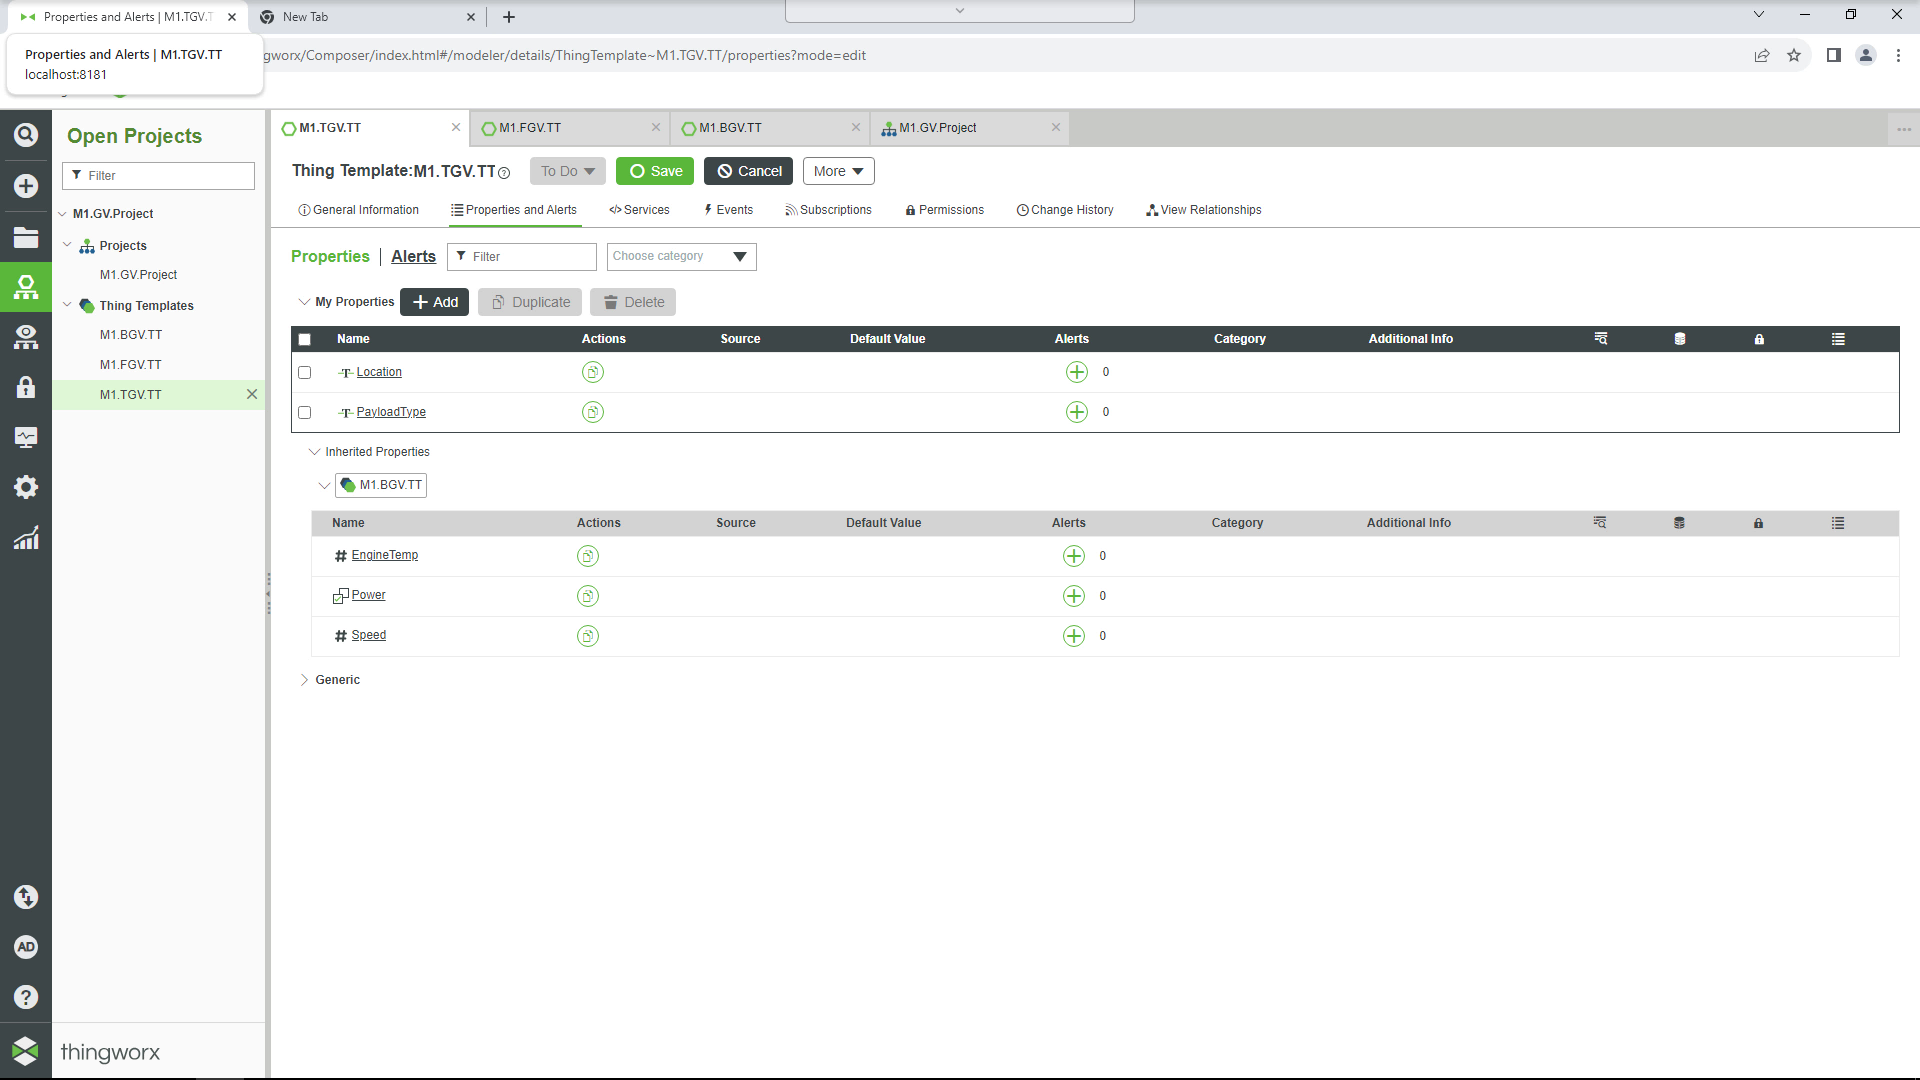
Task: Toggle the select-all header checkbox
Action: [x=305, y=339]
